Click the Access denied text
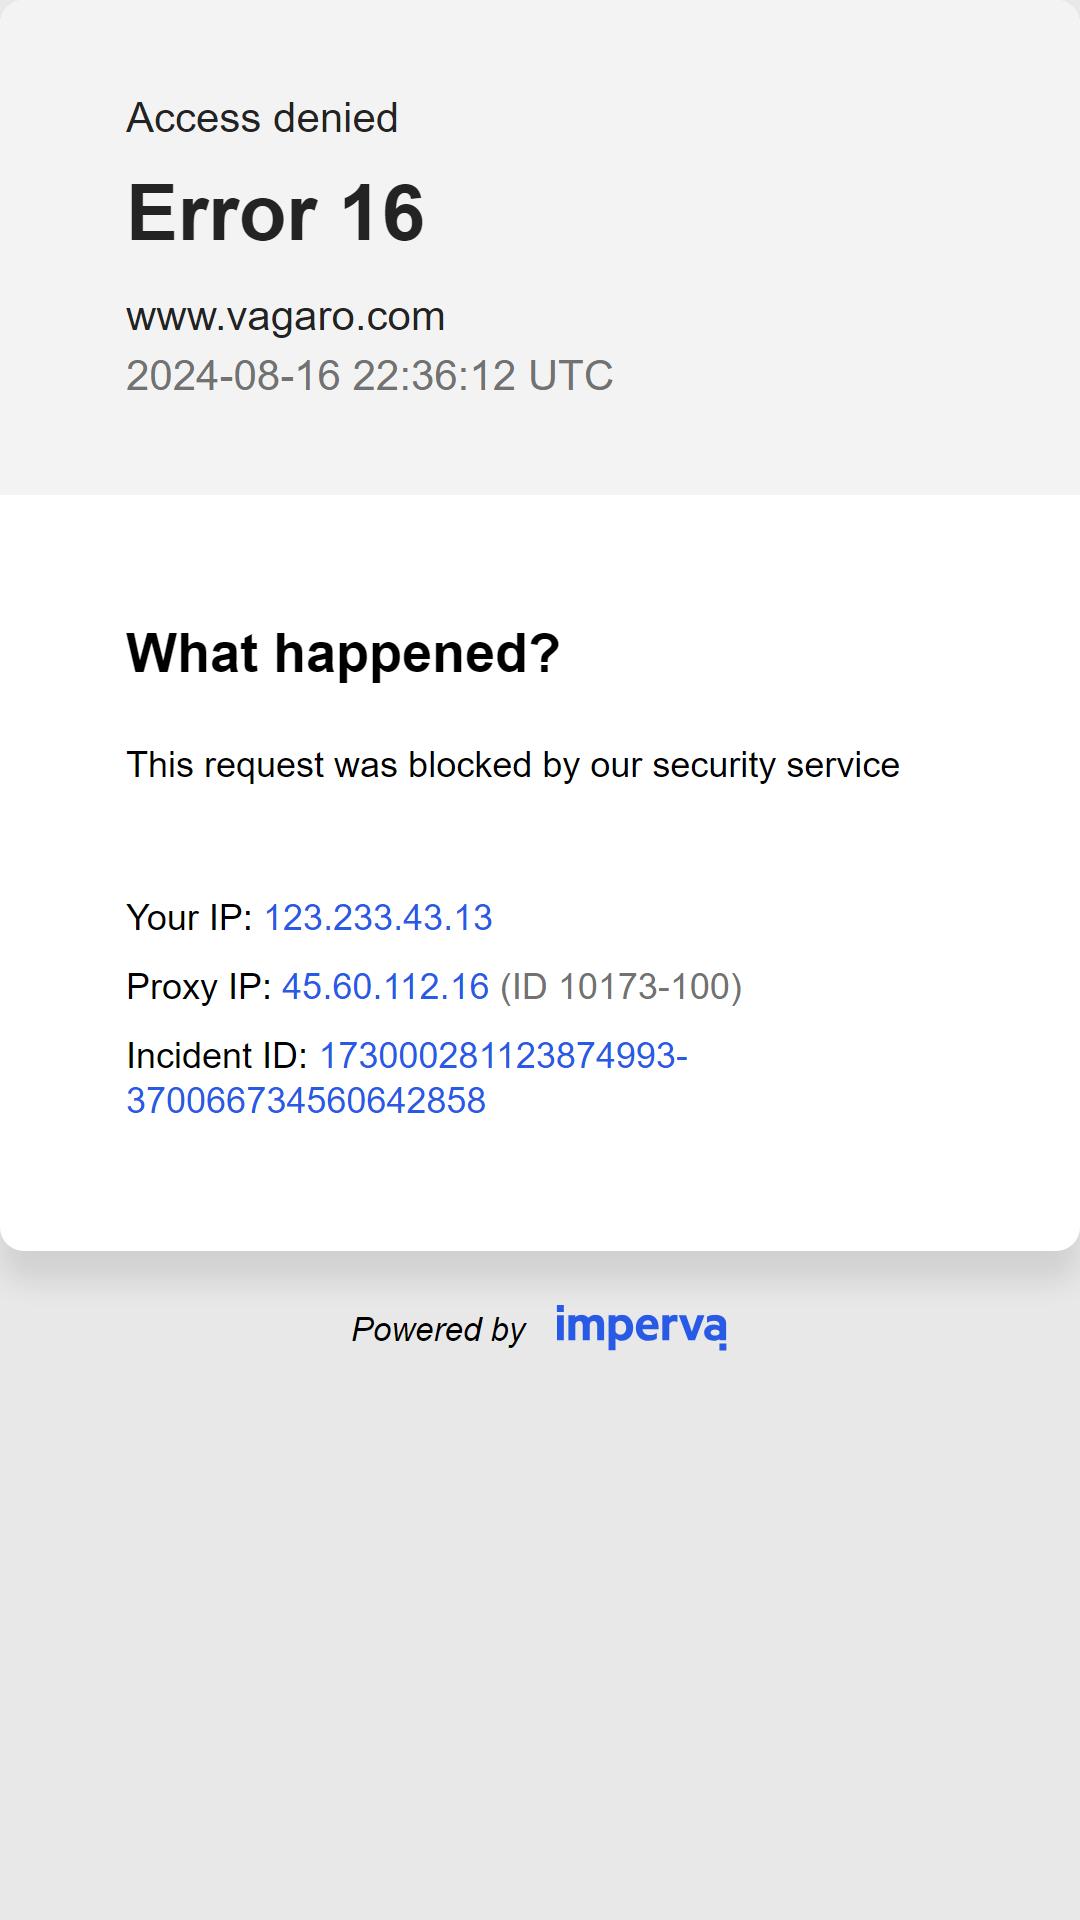Screen dimensions: 1080x1920 point(262,118)
